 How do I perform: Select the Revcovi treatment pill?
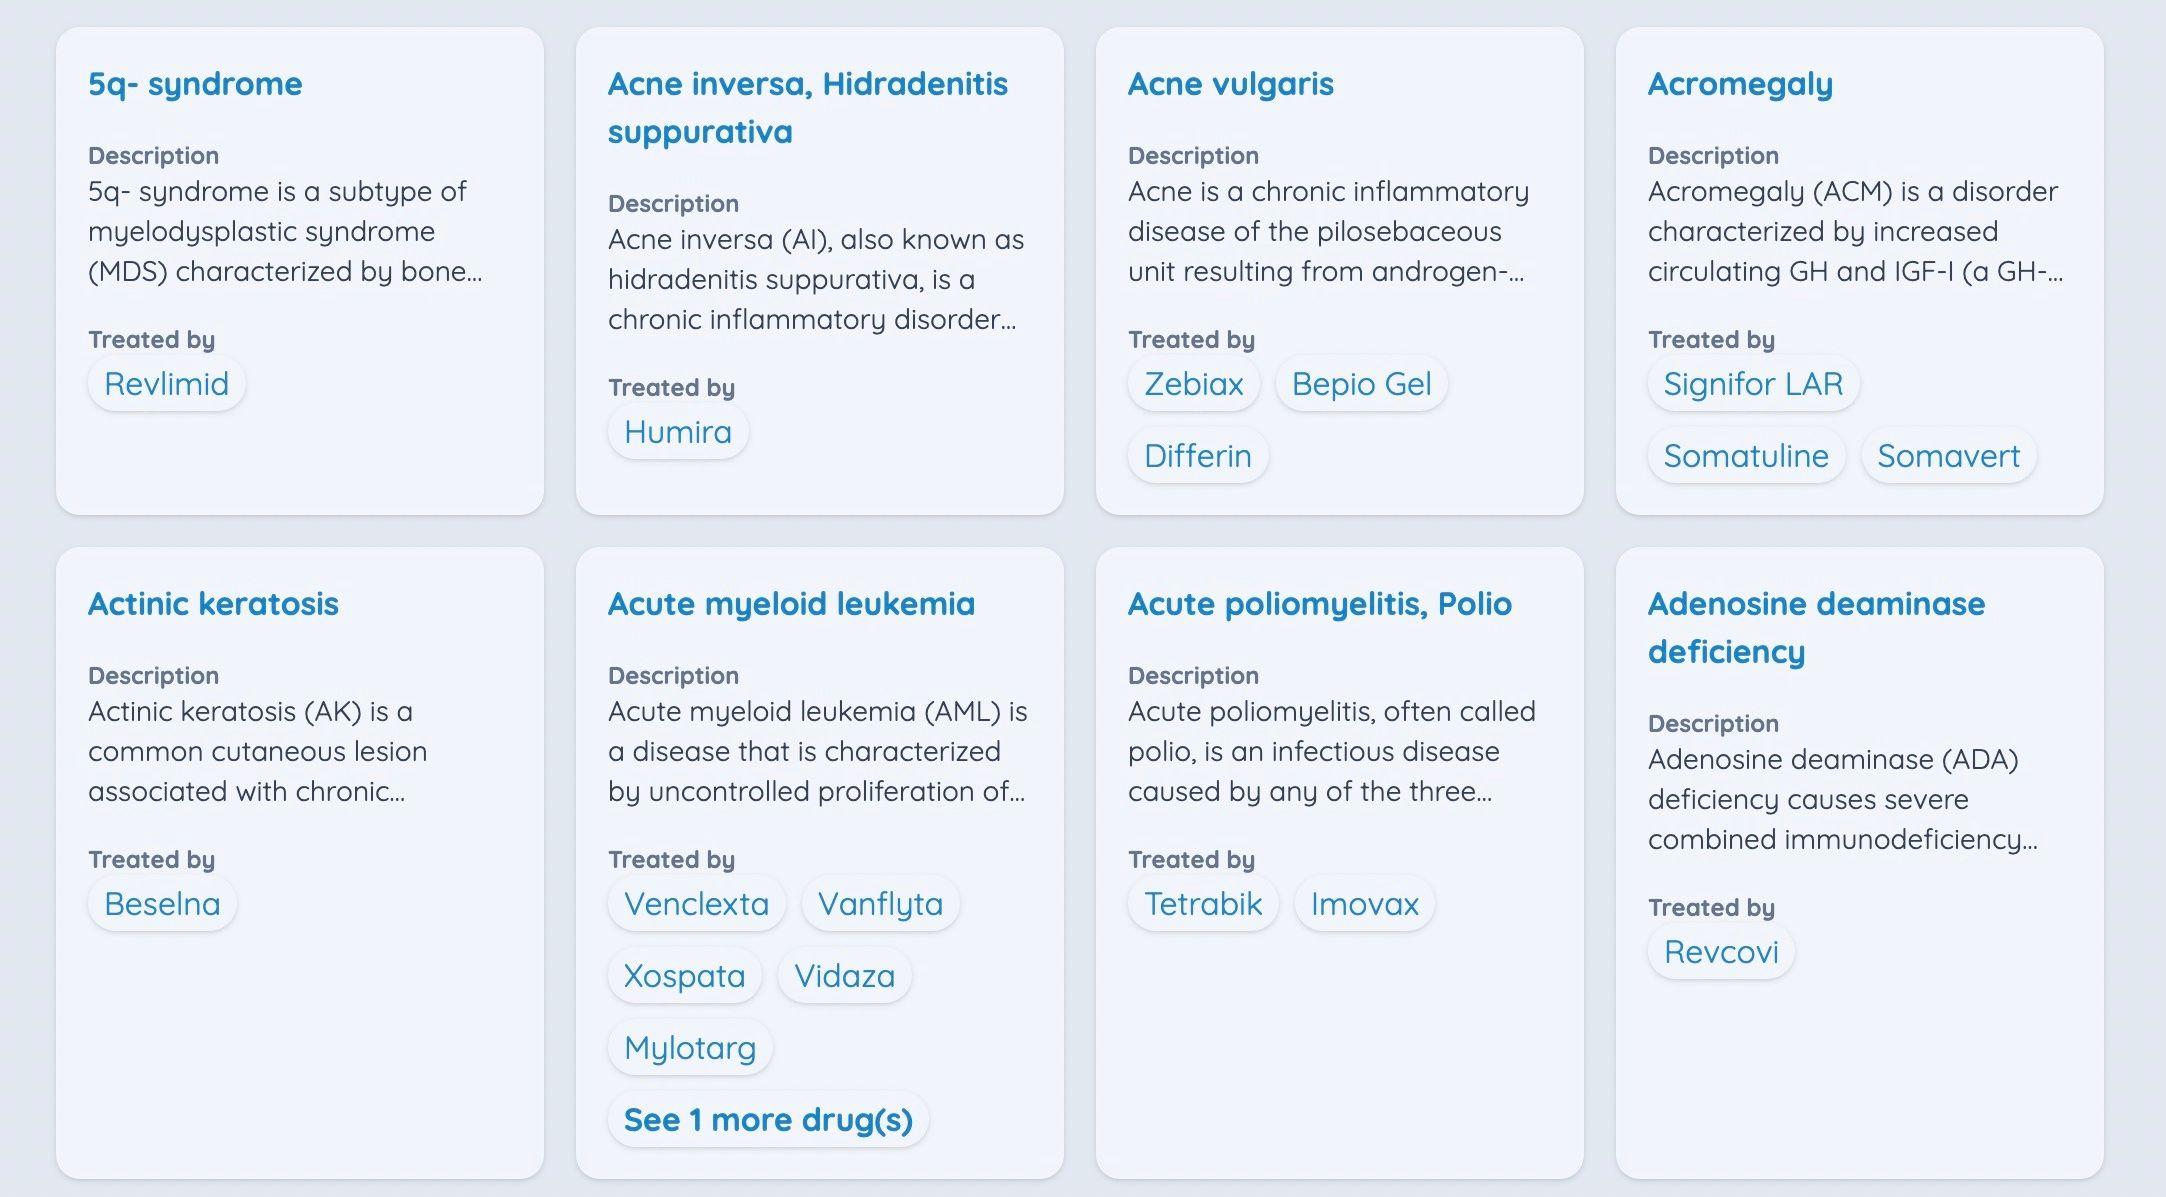point(1720,951)
